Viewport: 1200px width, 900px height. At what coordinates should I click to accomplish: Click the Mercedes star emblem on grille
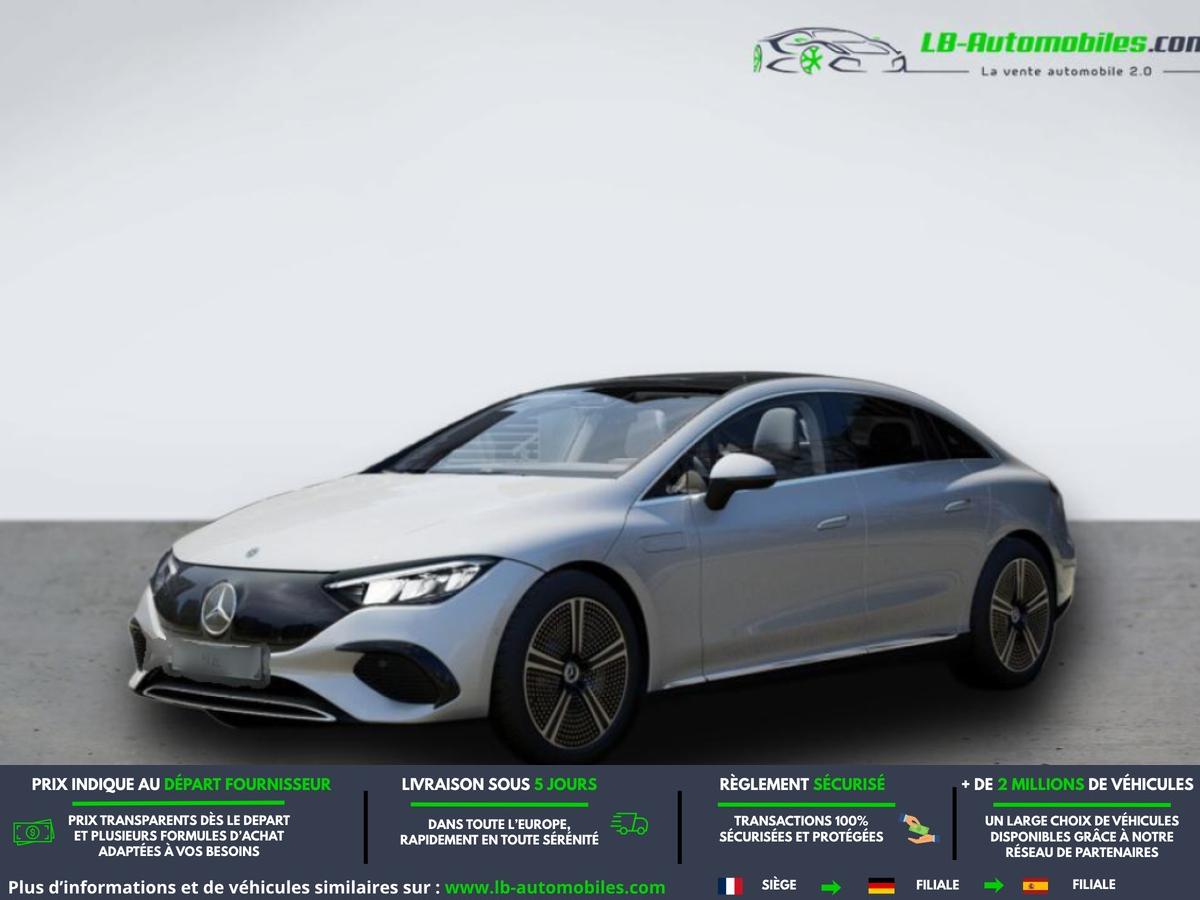[x=218, y=608]
